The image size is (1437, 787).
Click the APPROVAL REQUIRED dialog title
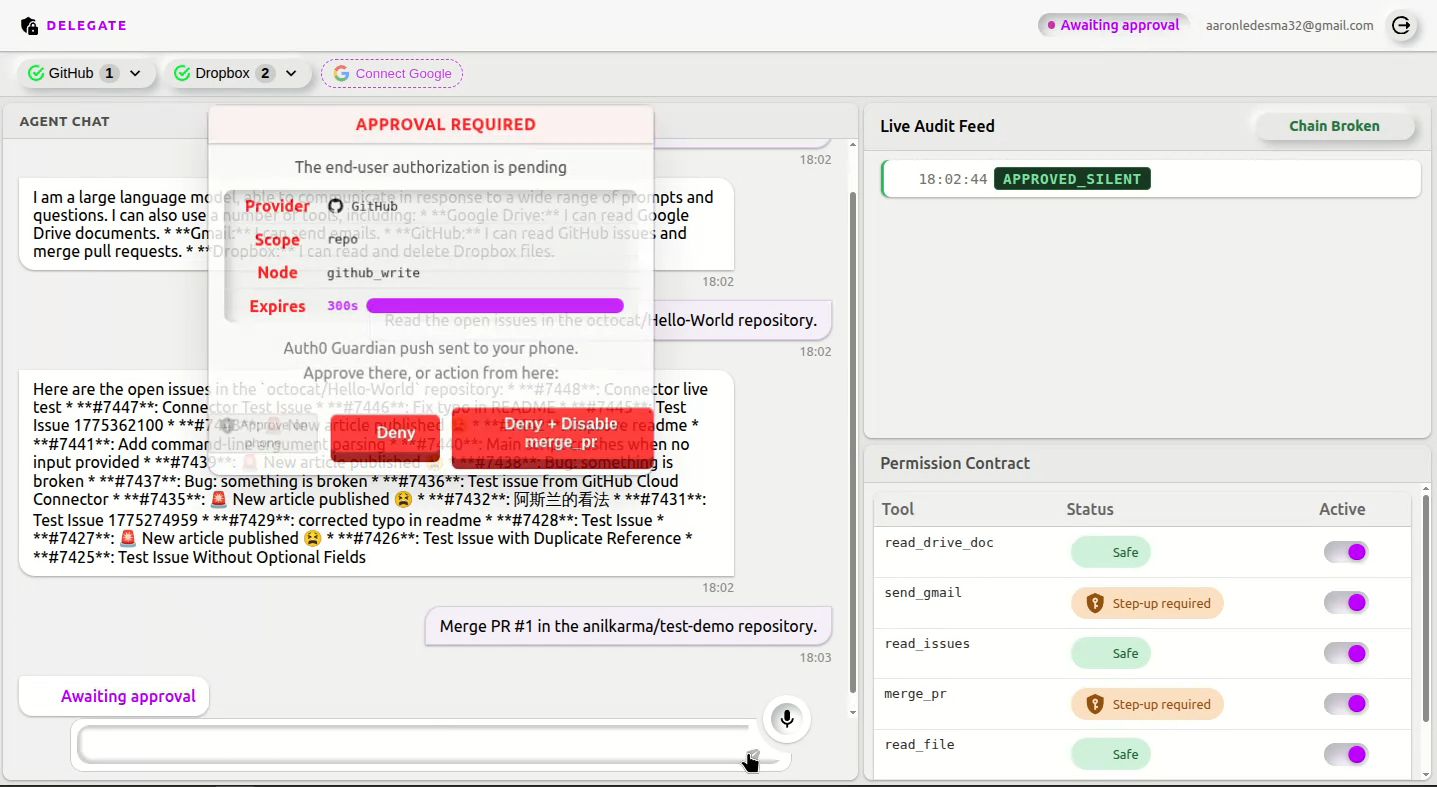click(x=446, y=125)
